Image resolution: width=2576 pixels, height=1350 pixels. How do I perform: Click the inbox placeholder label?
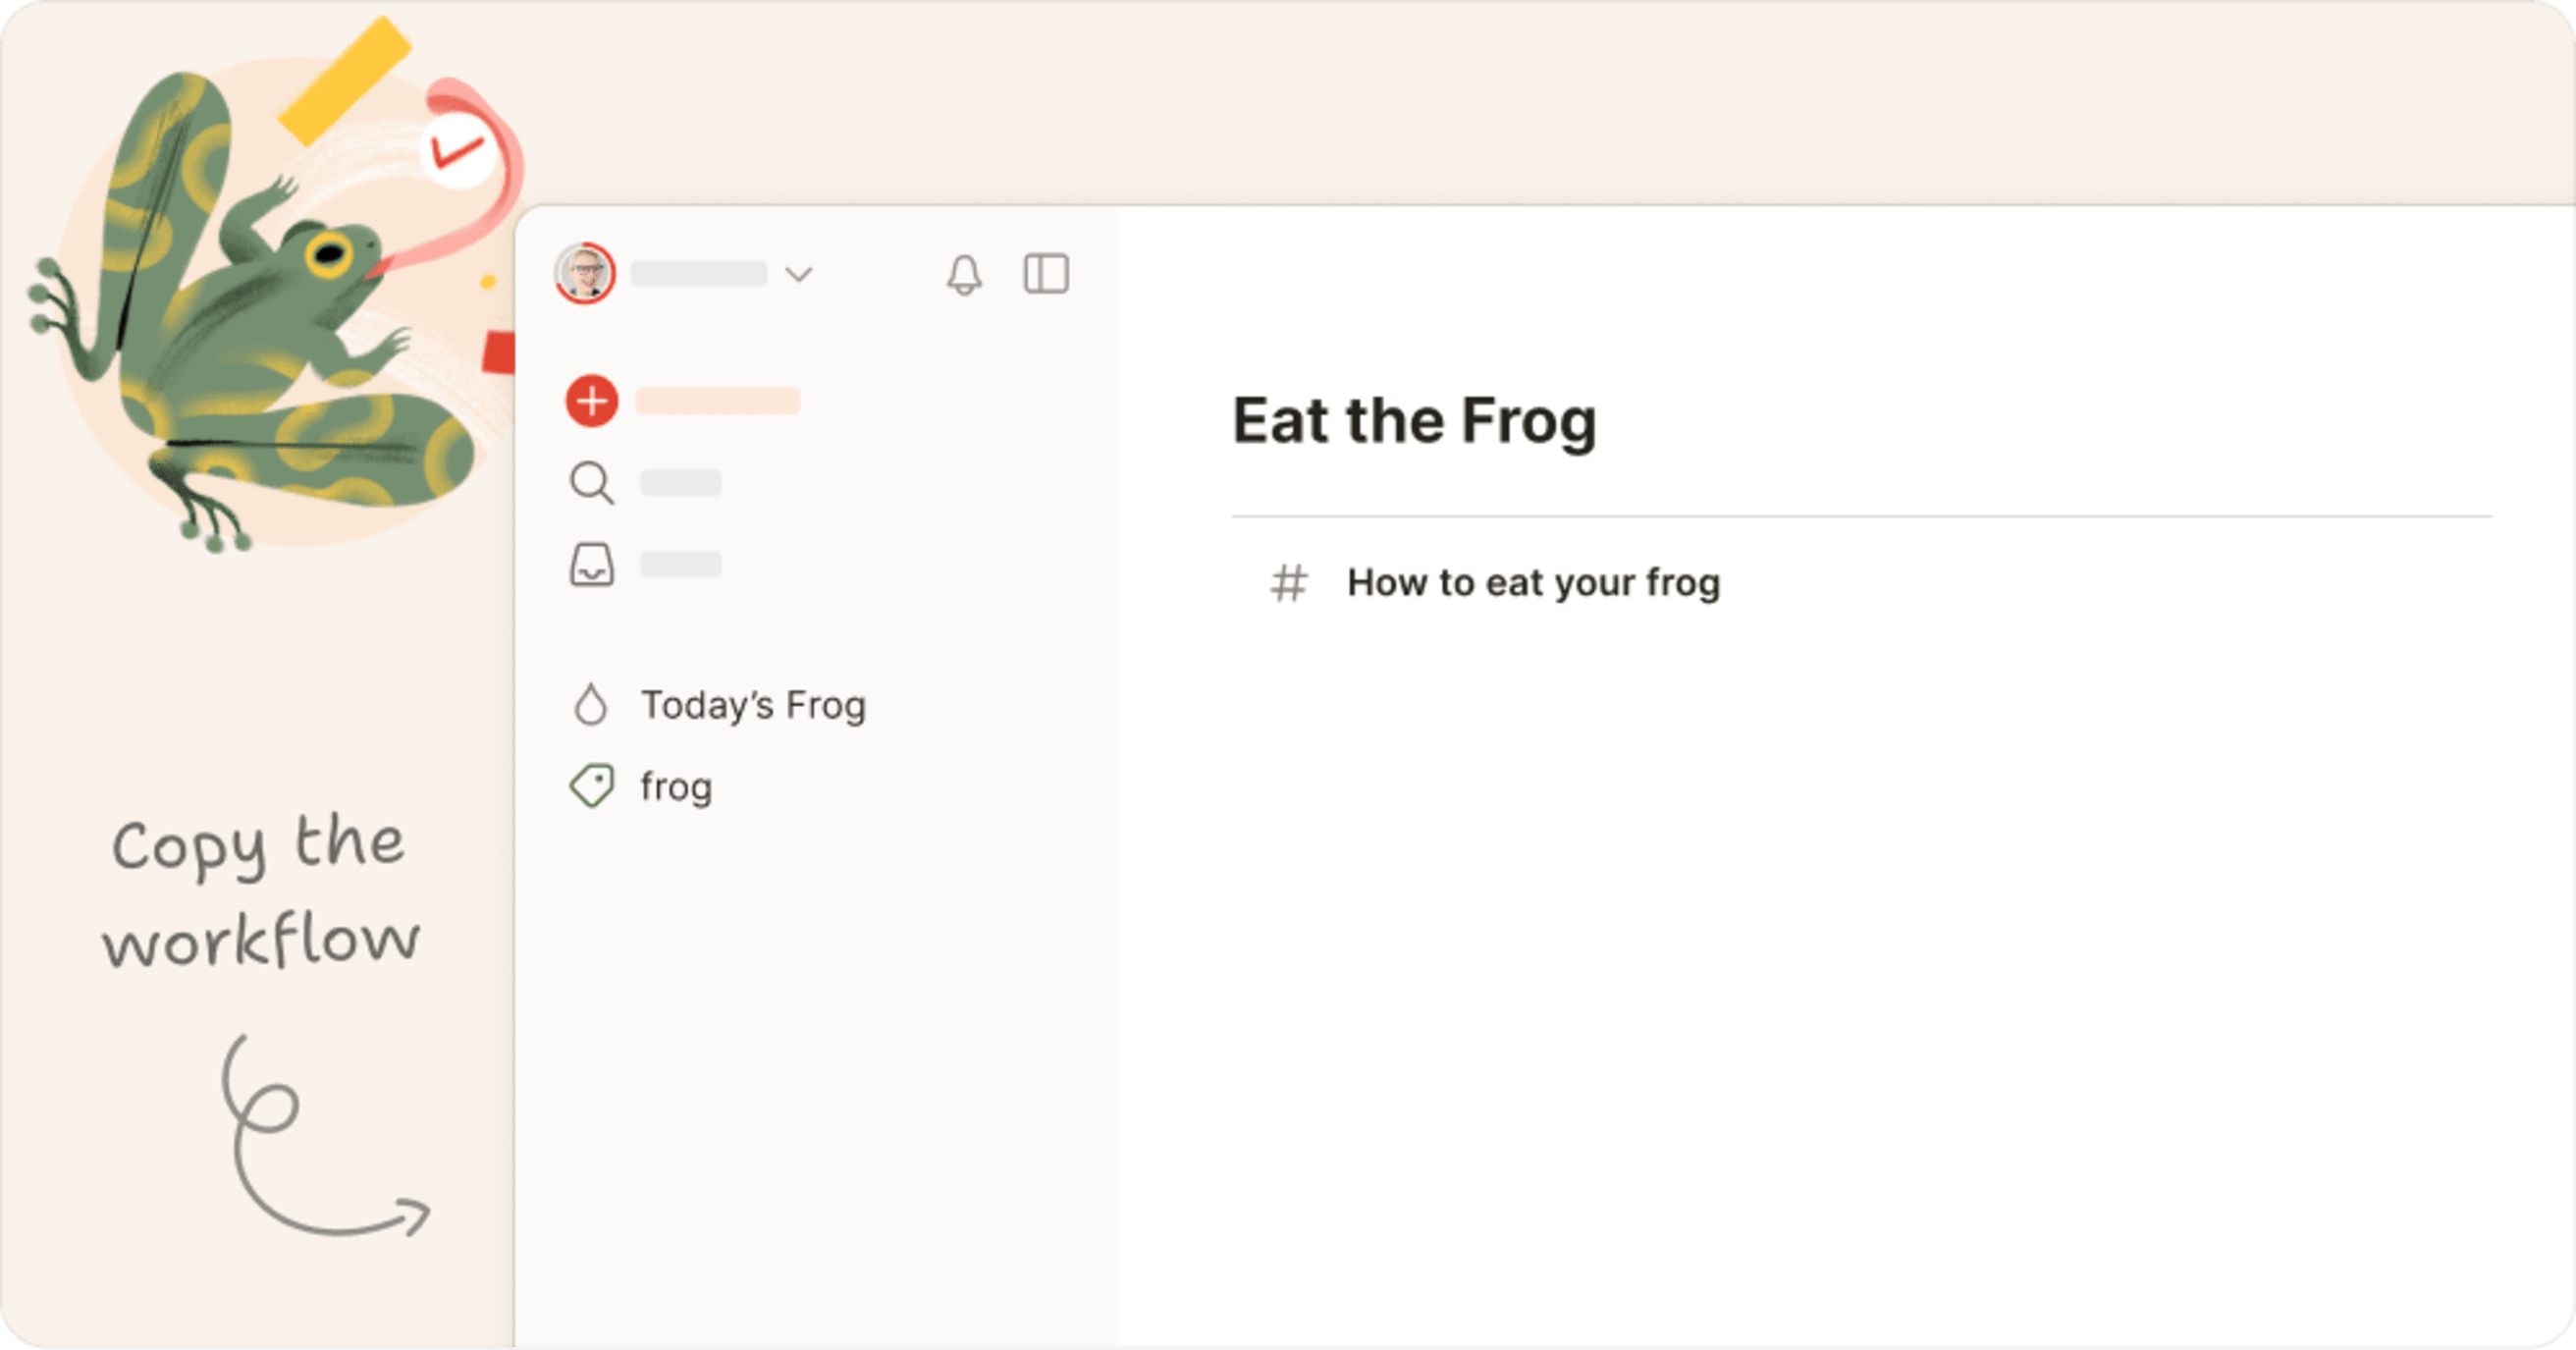(x=680, y=565)
